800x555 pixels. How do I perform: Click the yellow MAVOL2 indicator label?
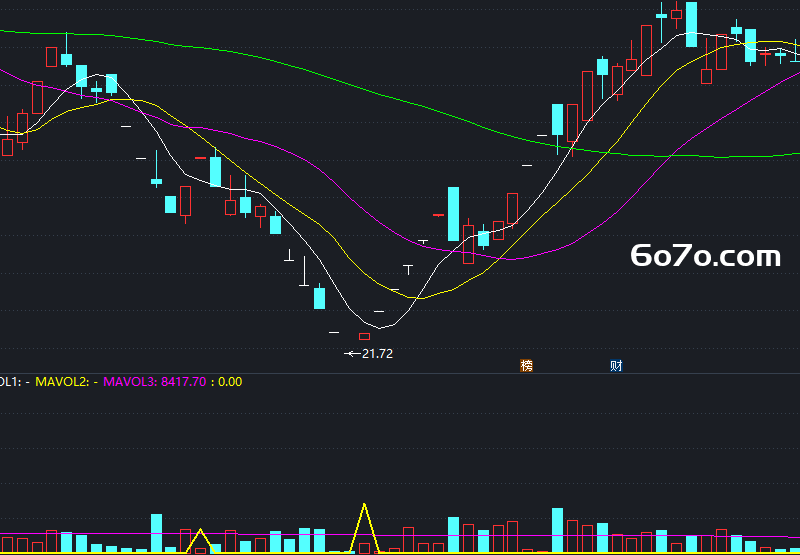[66, 382]
